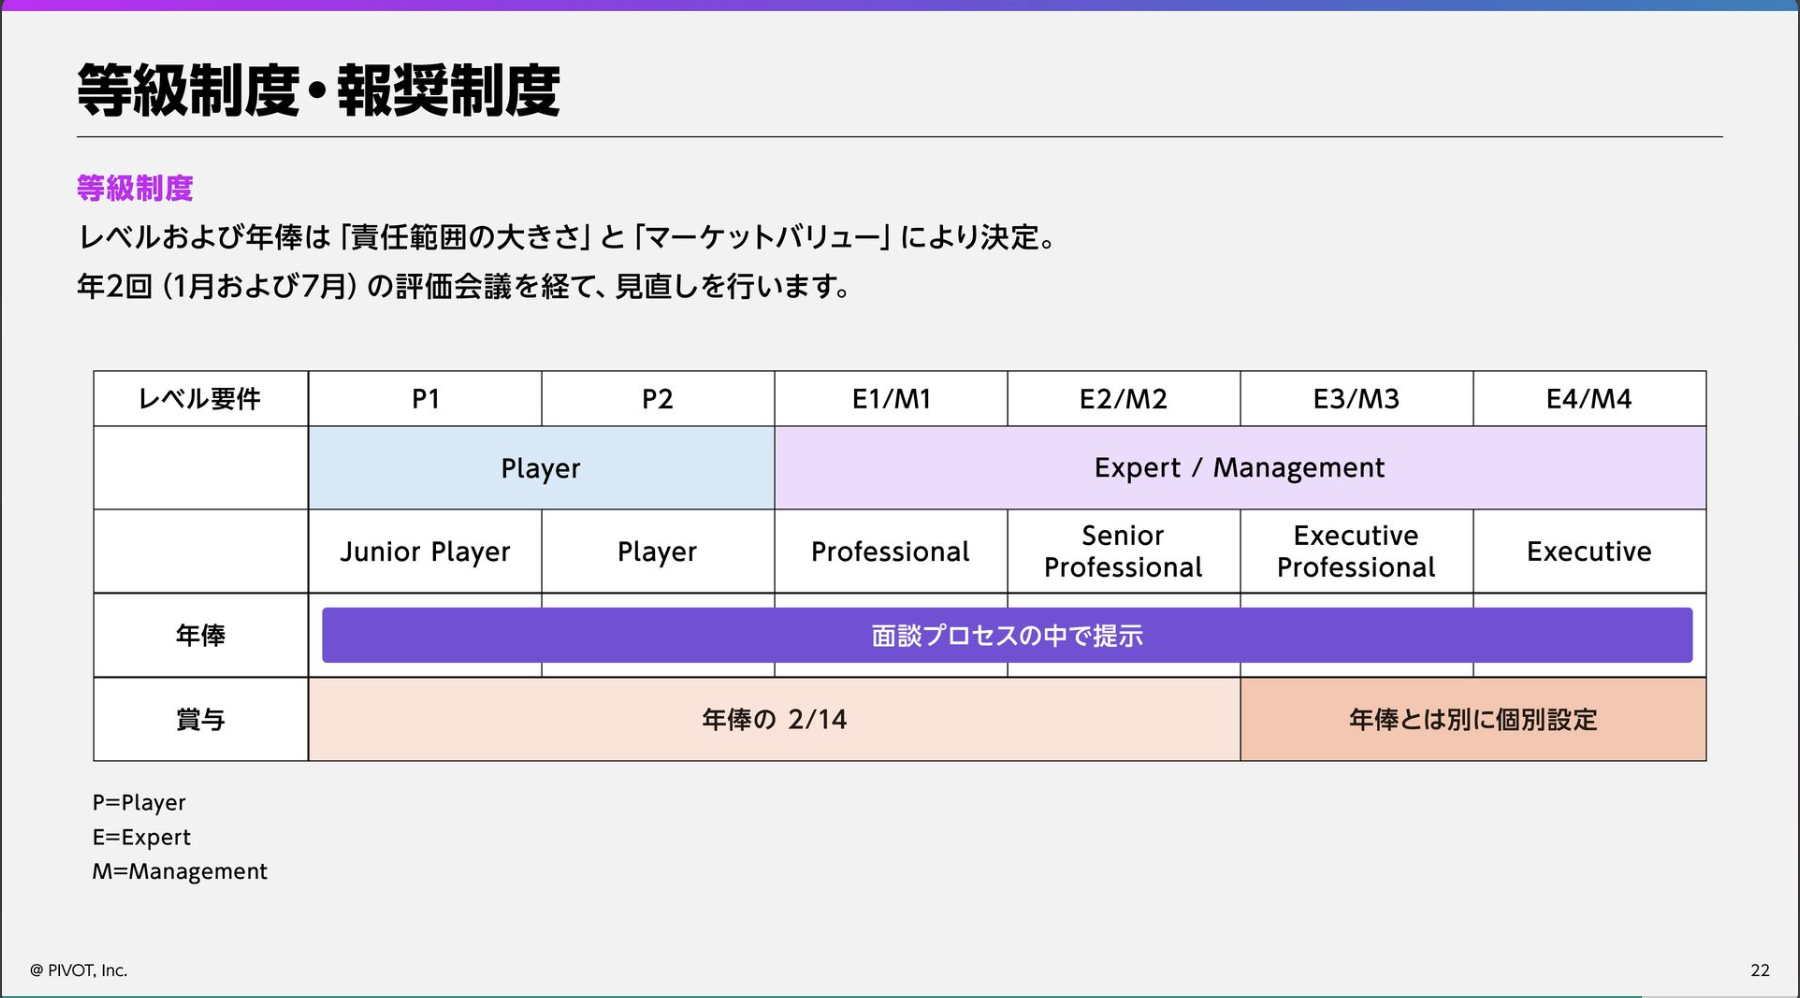Select the blue Player category cell
This screenshot has height=998, width=1800.
point(540,468)
